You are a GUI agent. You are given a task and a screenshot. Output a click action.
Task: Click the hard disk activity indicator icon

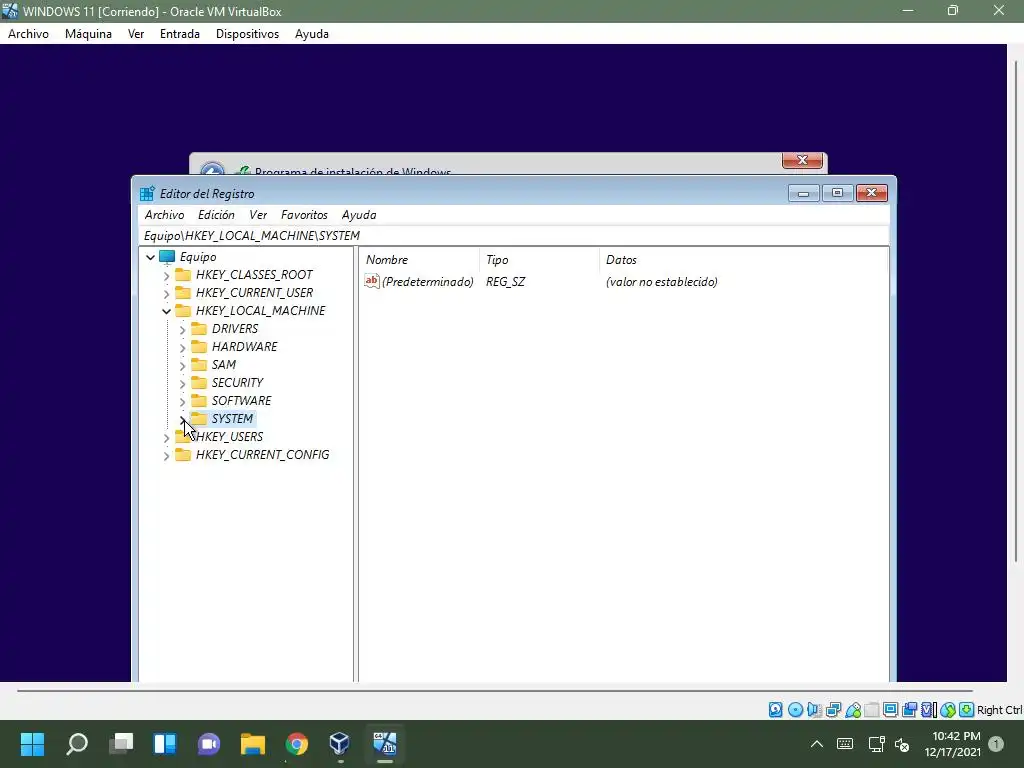[x=775, y=710]
